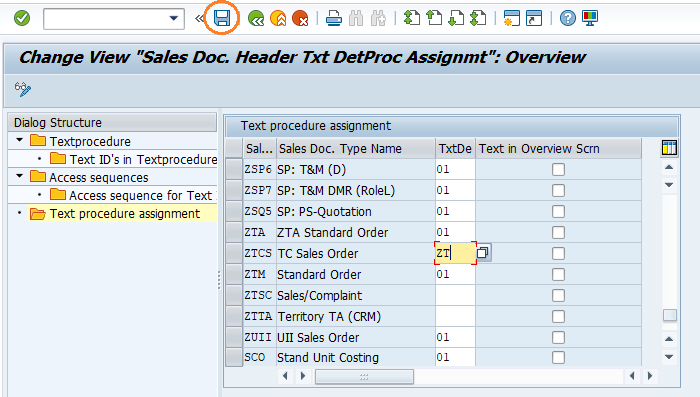Click the far-right horizontal scroll-left arrow
700x397 pixels.
point(632,376)
